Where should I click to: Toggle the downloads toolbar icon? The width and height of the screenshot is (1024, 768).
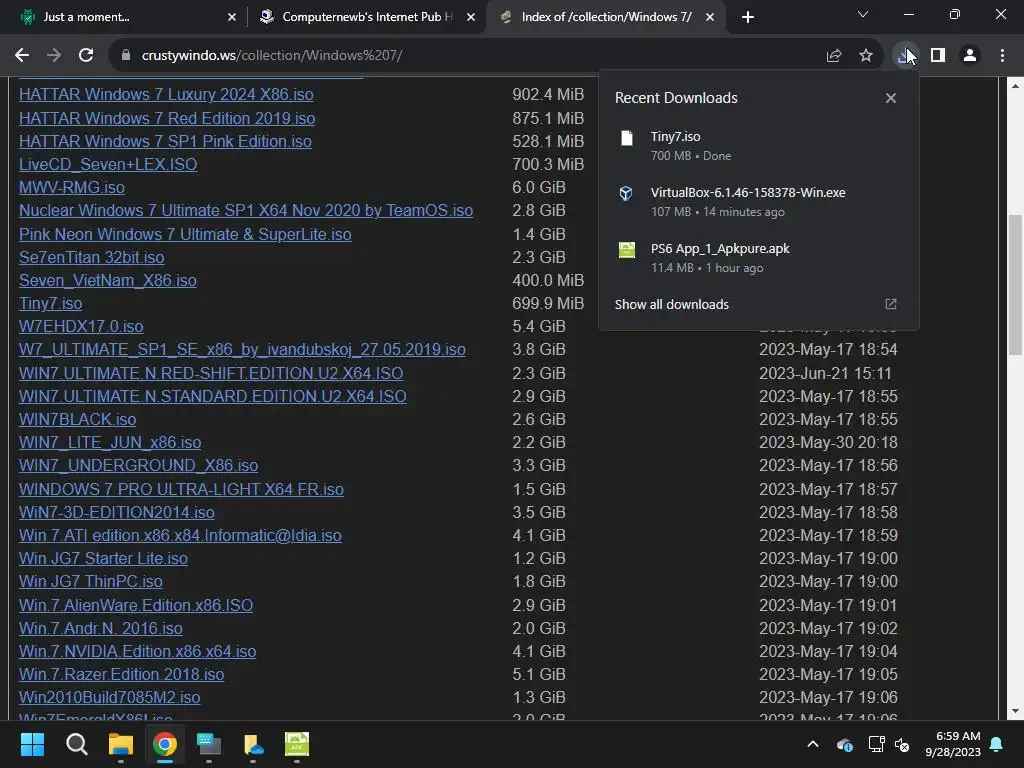pos(905,56)
